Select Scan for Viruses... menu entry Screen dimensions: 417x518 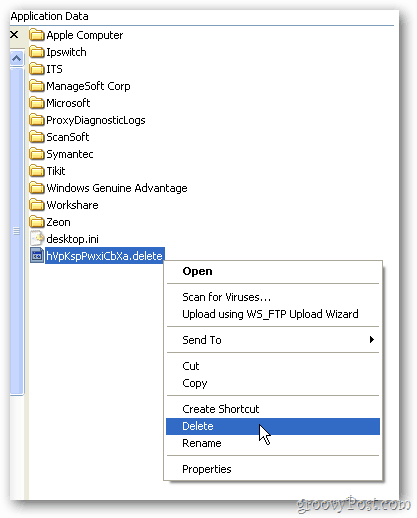point(273,297)
